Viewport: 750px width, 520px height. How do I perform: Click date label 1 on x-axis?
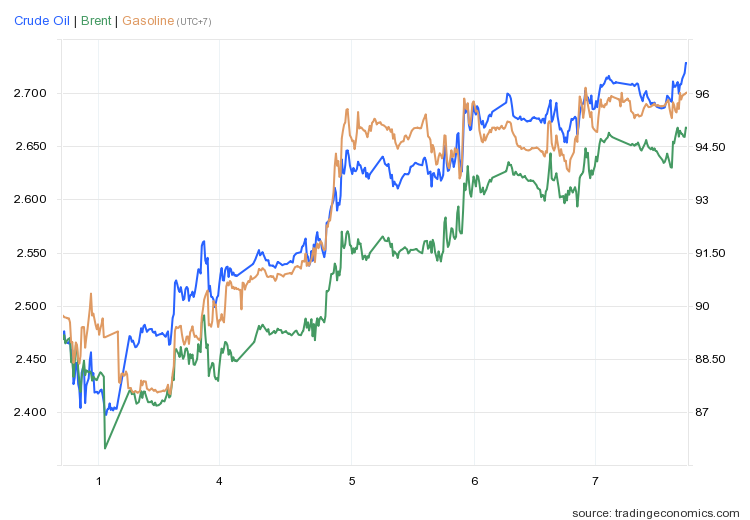[99, 481]
